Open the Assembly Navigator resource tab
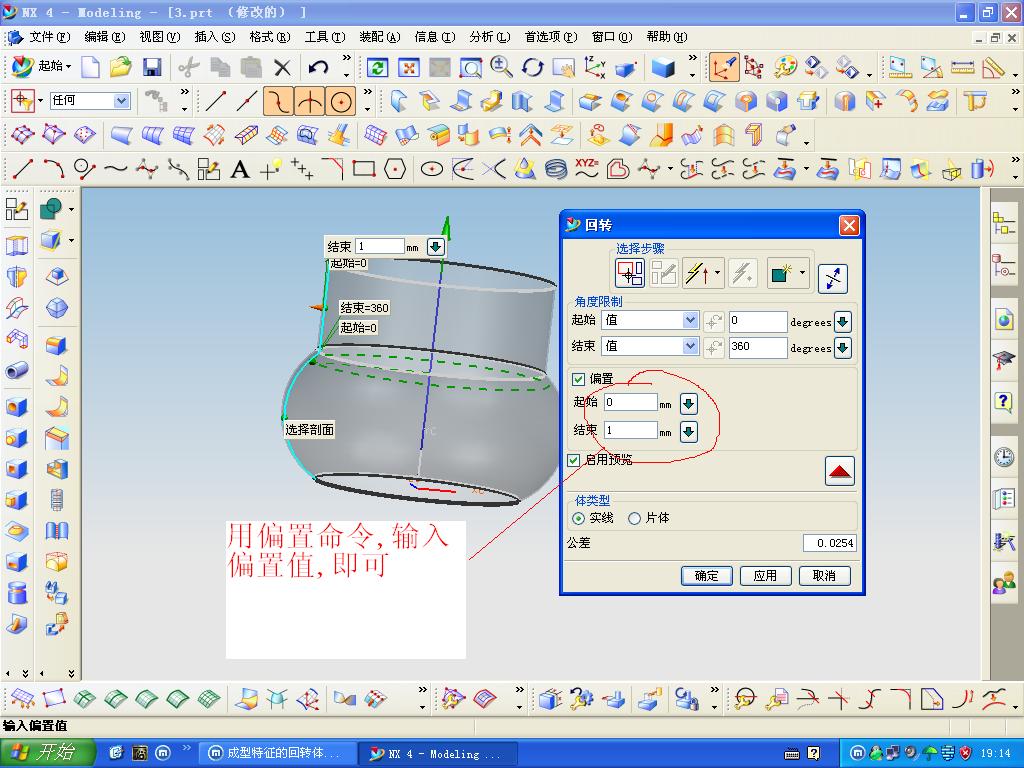The height and width of the screenshot is (768, 1024). [1004, 223]
